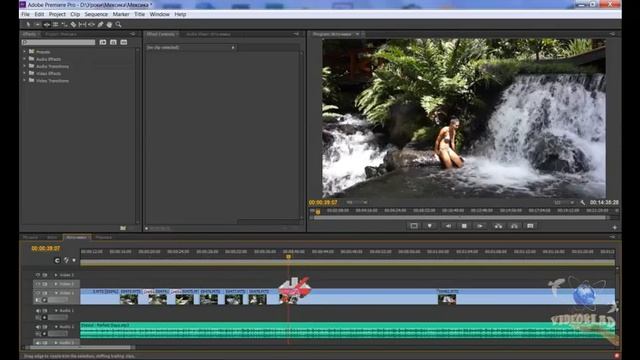Select the Rate Stretch tool

tap(64, 24)
